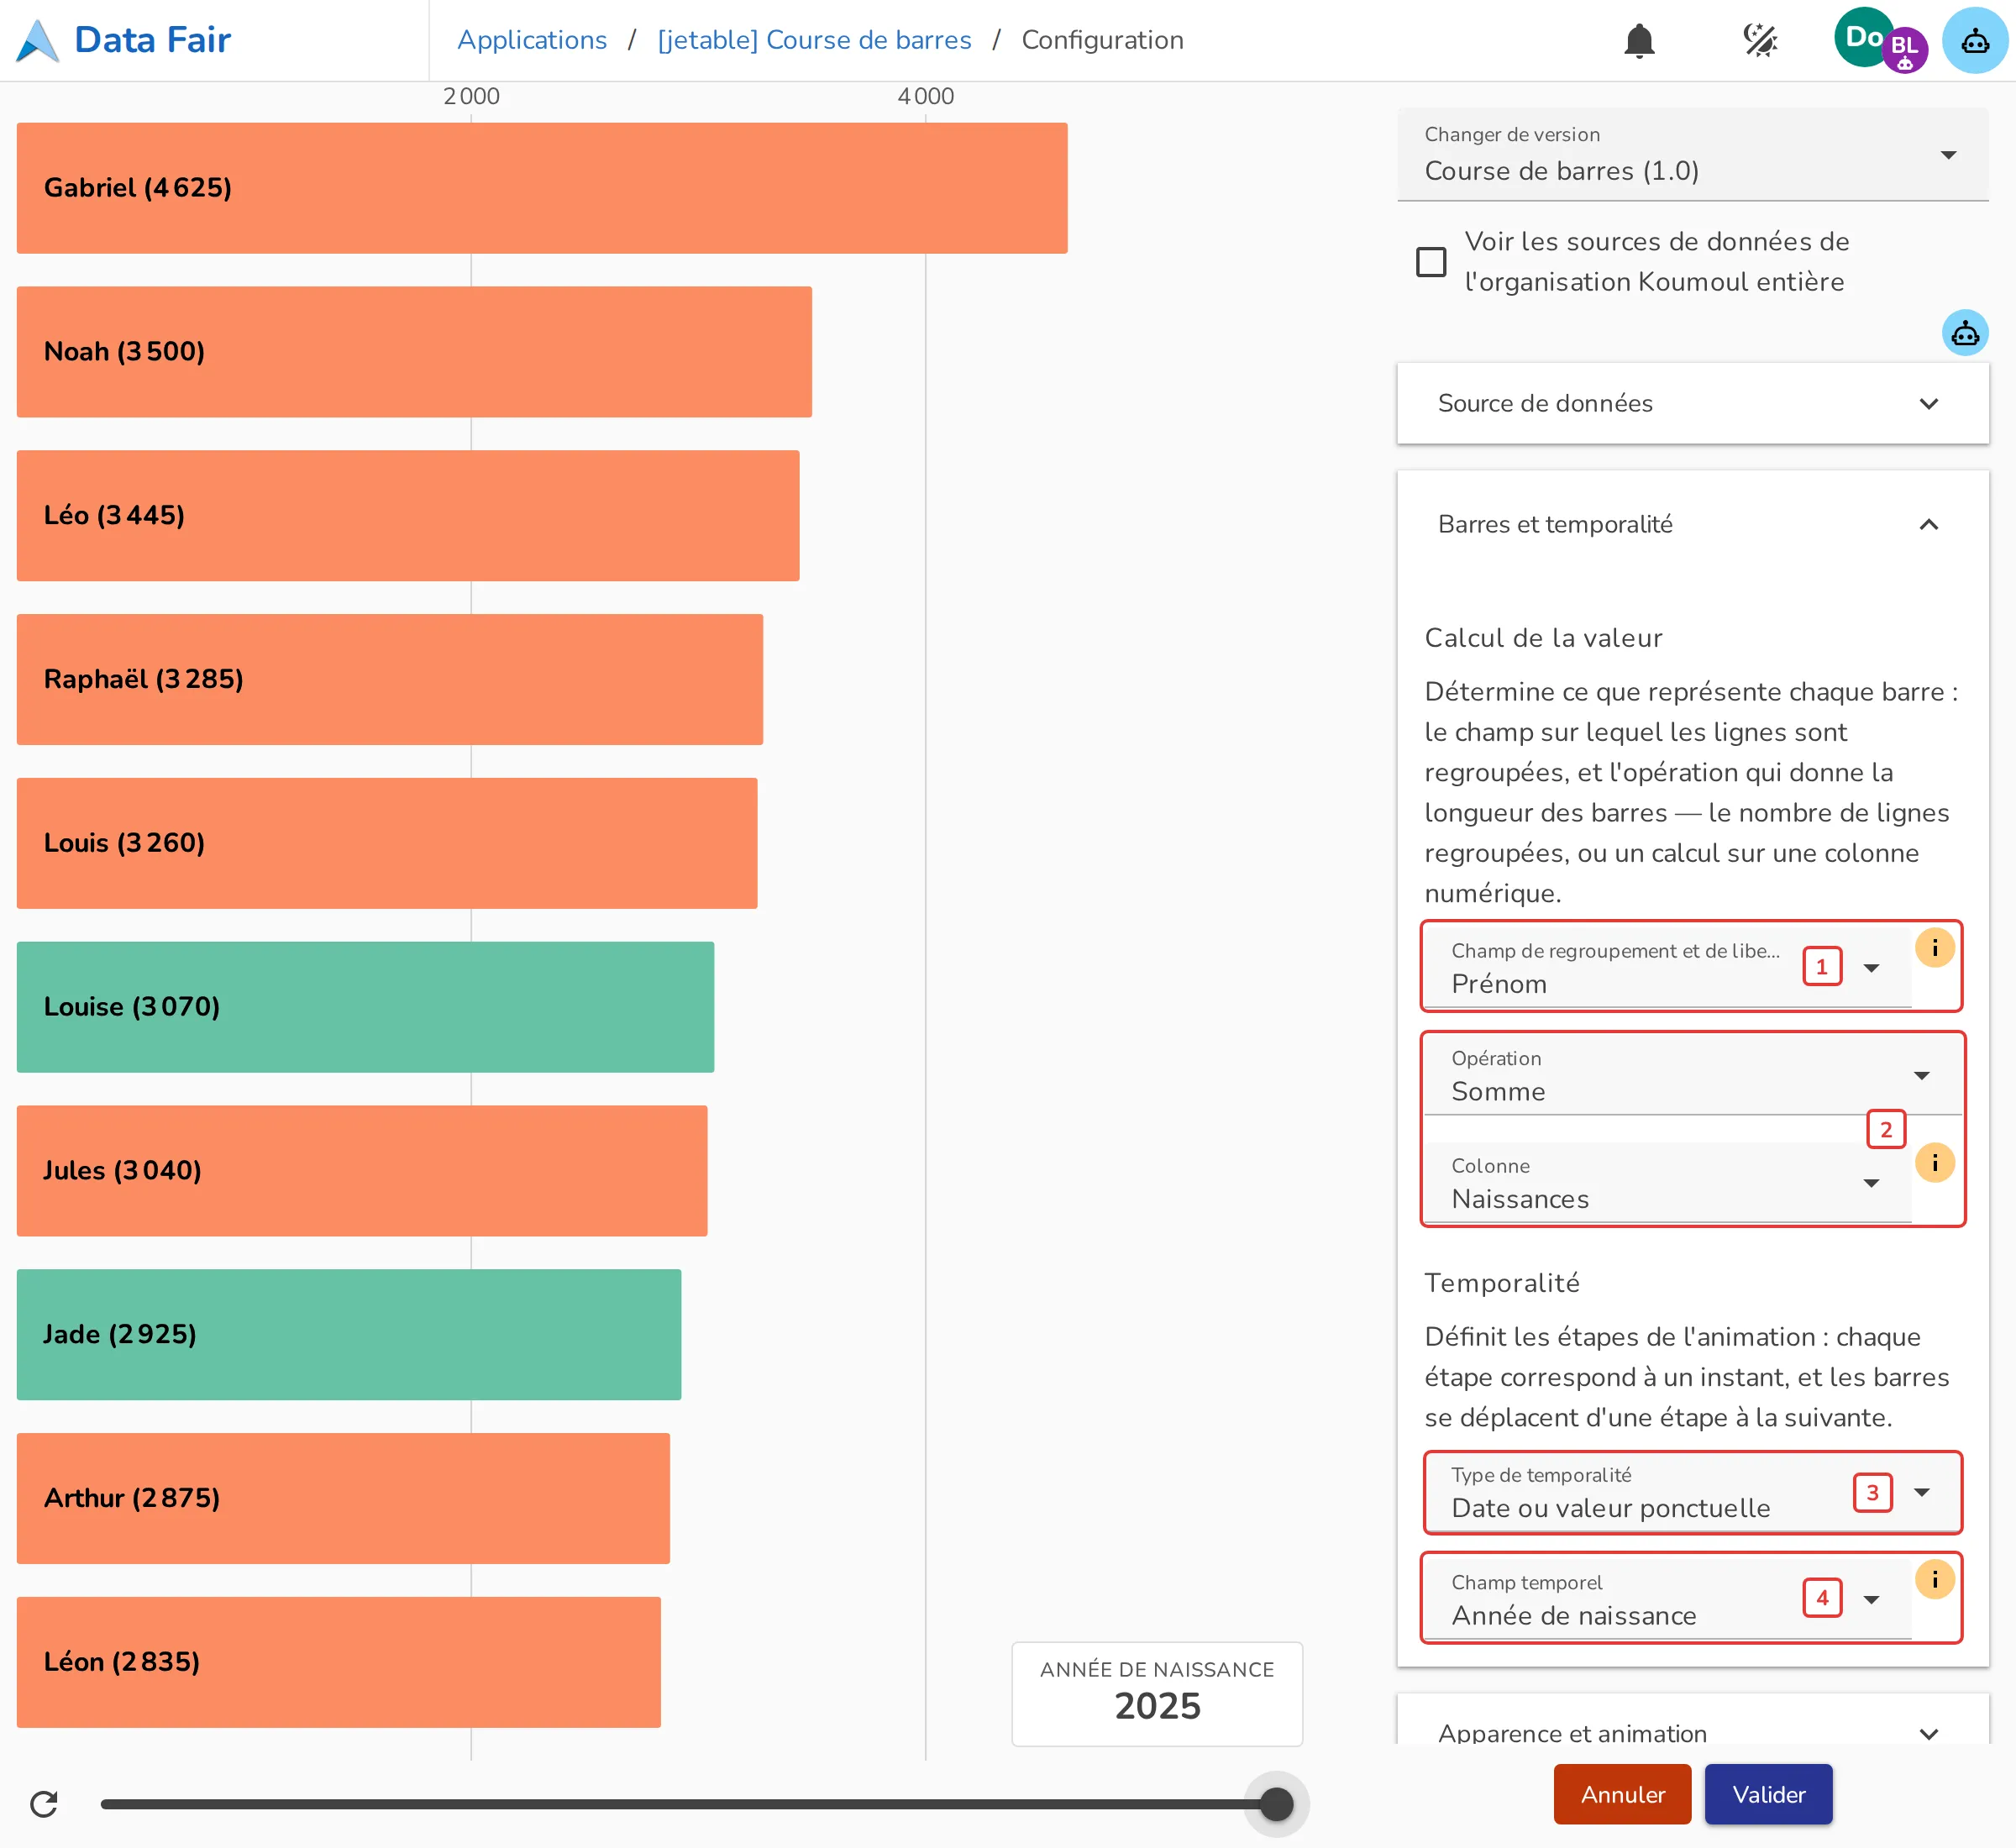Open the Colonne Naissances dropdown
The width and height of the screenshot is (2016, 1848).
point(1668,1183)
